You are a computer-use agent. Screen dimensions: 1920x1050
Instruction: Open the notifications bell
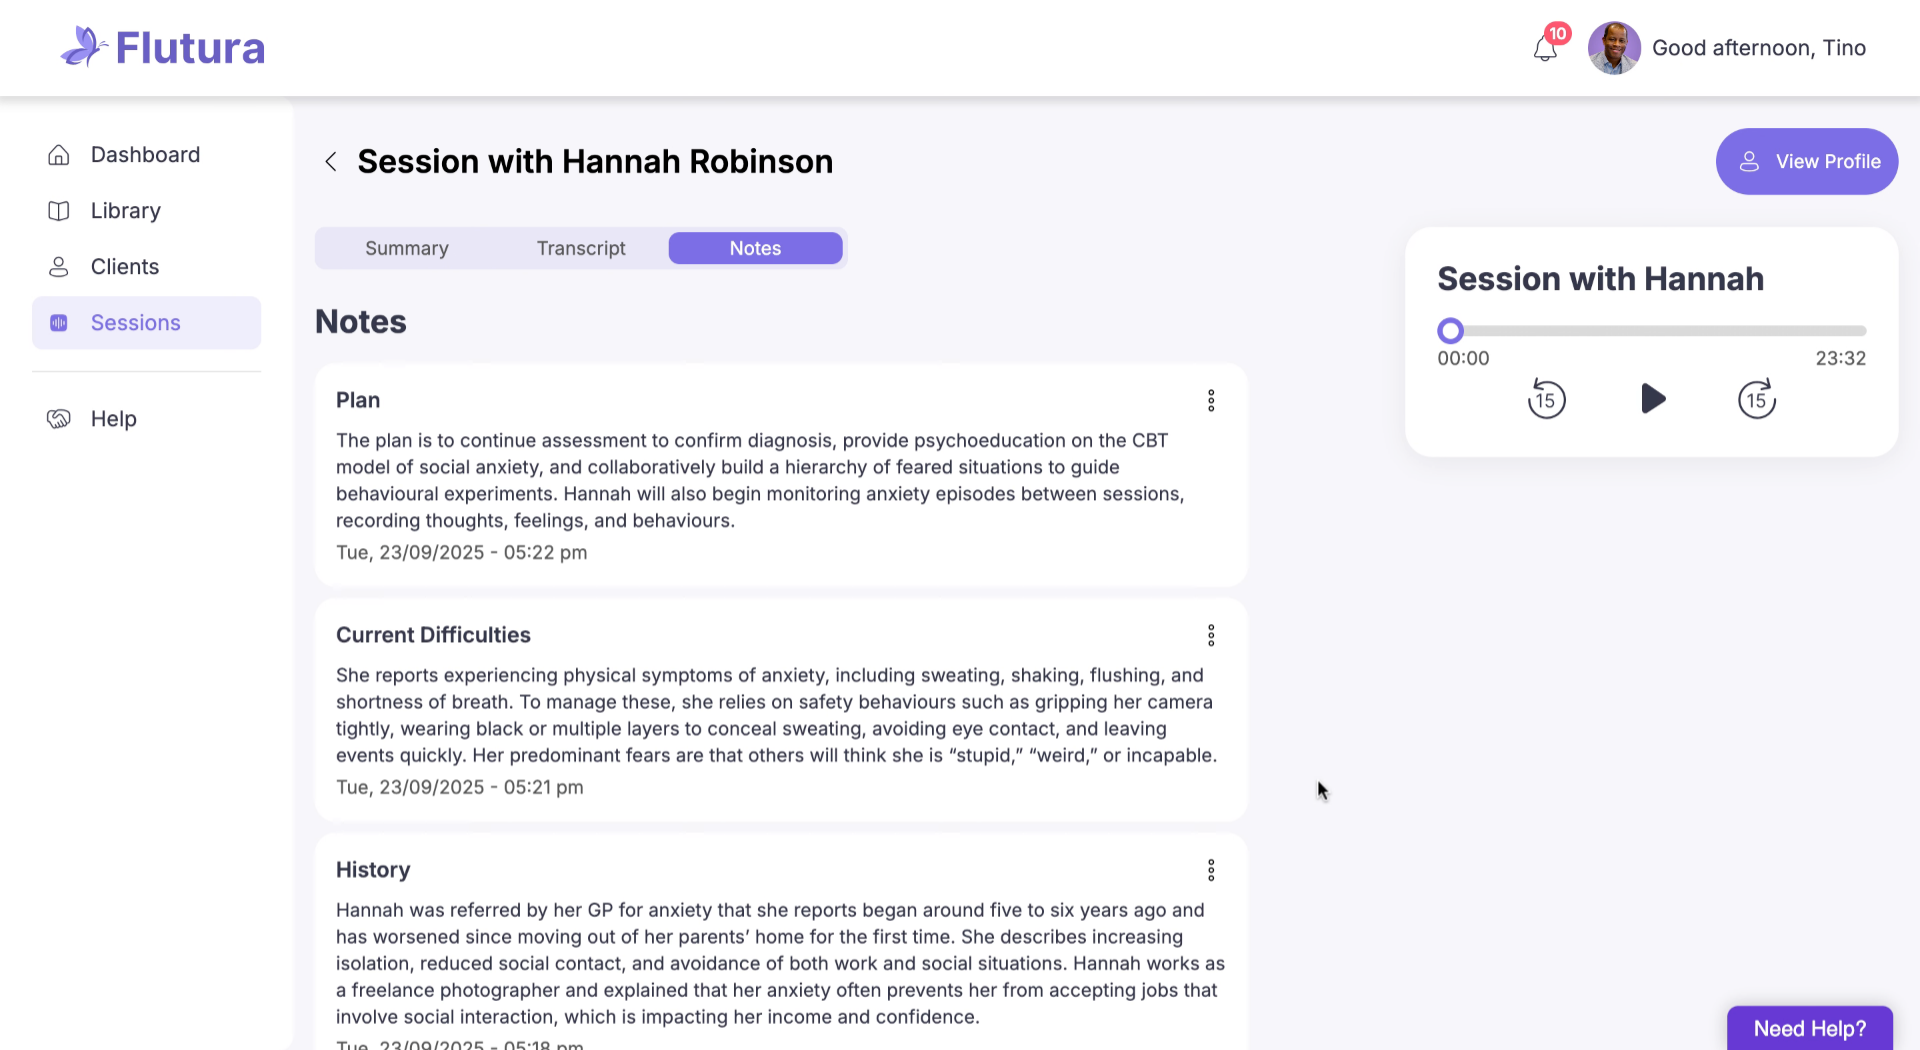click(x=1545, y=49)
